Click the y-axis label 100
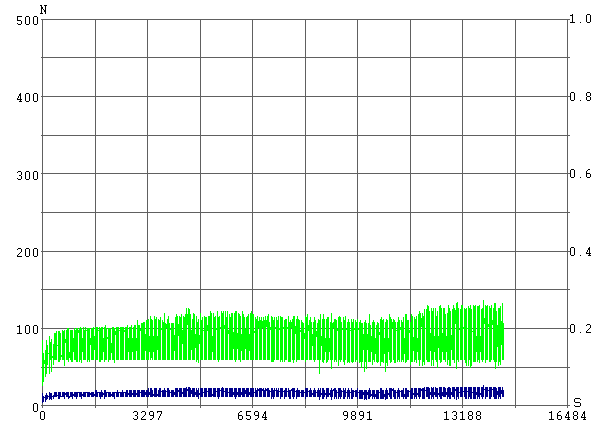Image resolution: width=591 pixels, height=424 pixels. pos(28,330)
